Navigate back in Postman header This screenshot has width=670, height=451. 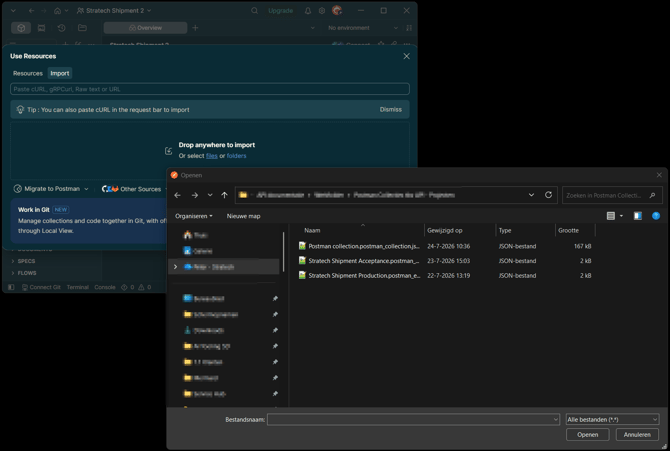click(31, 11)
